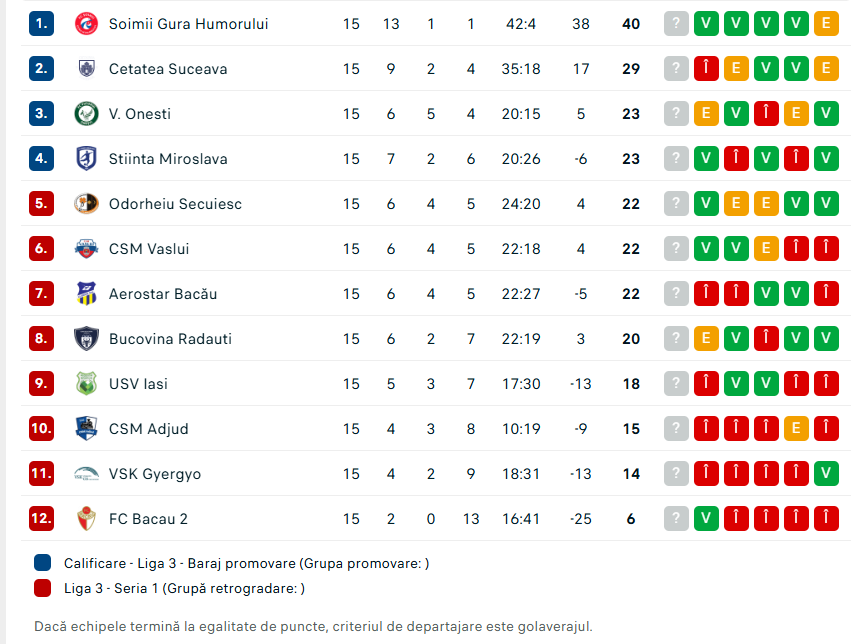This screenshot has height=644, width=854.
Task: Click the CSM Vaslui club crest
Action: pos(87,249)
